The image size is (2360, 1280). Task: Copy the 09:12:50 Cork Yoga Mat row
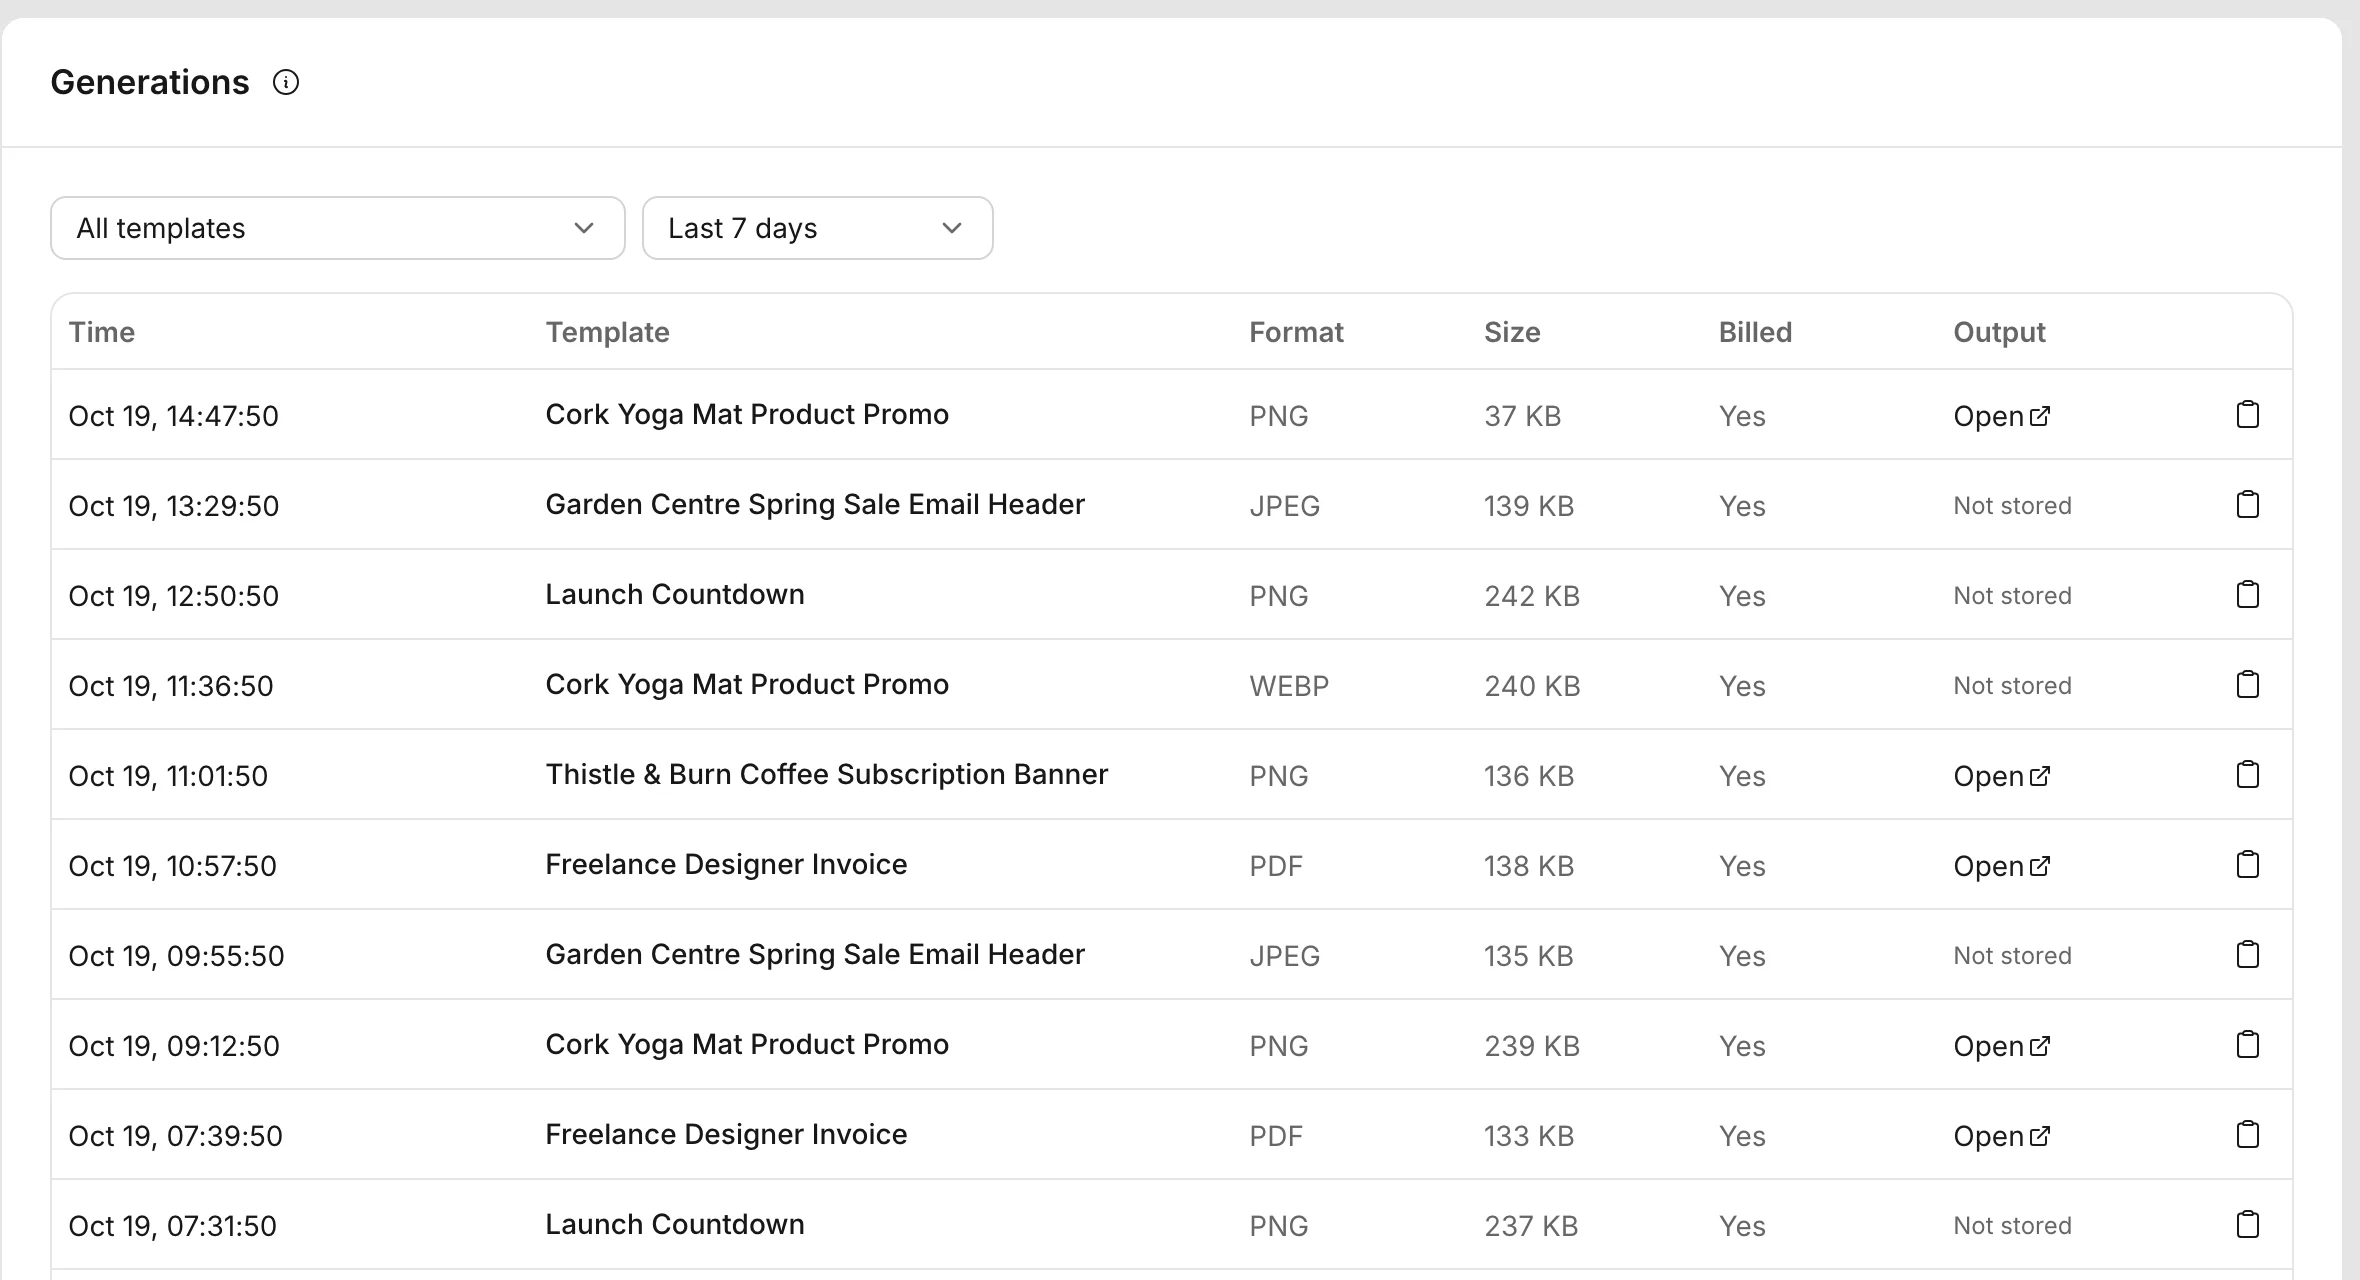(2247, 1044)
